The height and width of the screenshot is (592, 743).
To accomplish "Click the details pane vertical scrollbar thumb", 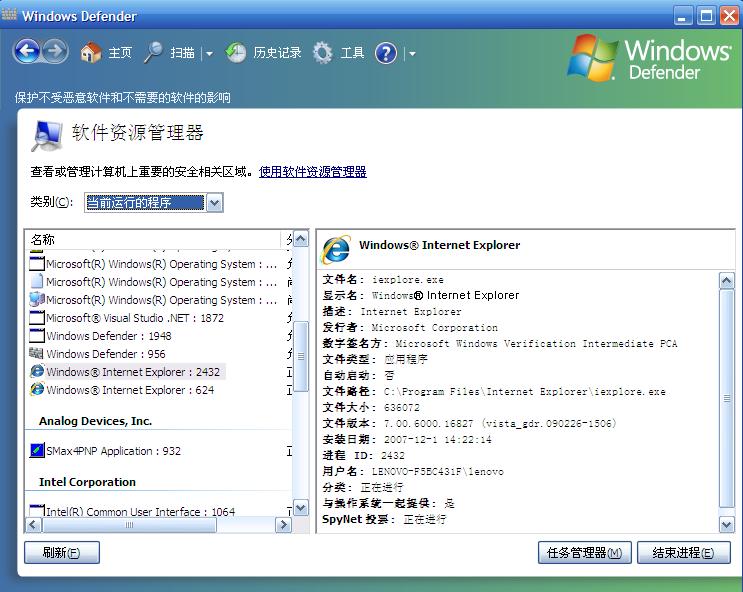I will (726, 398).
